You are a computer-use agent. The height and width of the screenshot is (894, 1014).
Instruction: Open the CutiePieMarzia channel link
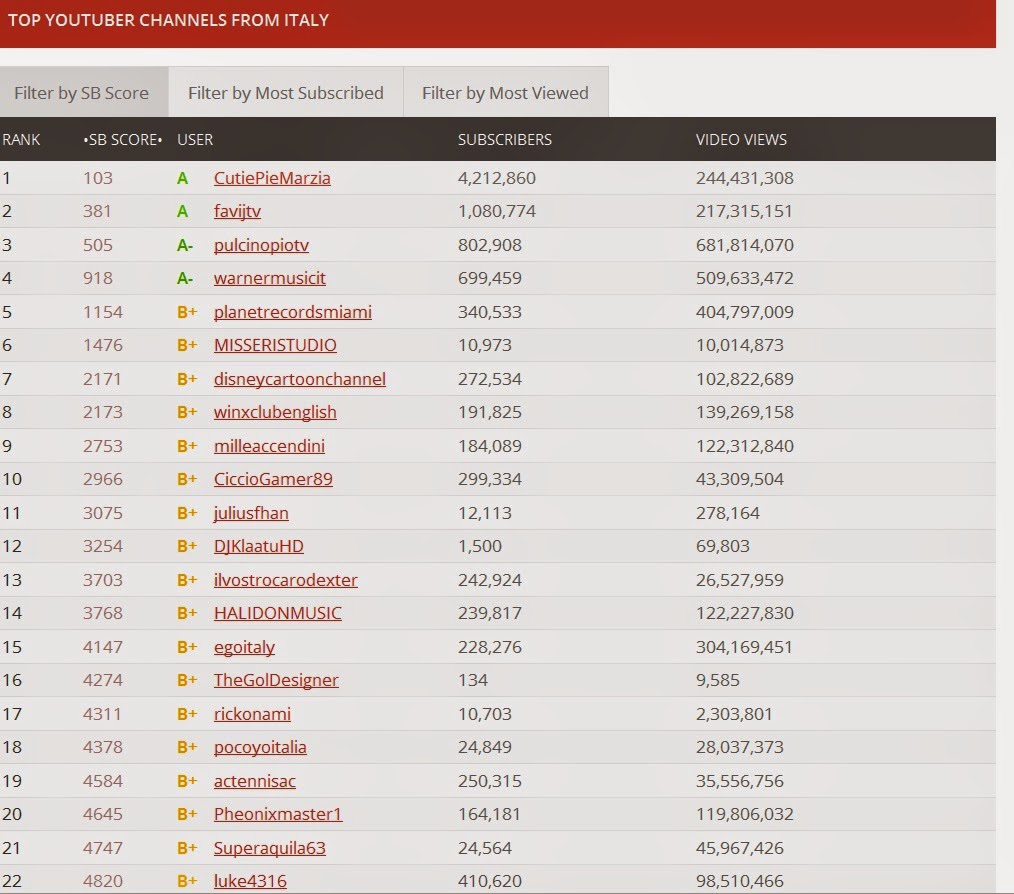point(272,178)
